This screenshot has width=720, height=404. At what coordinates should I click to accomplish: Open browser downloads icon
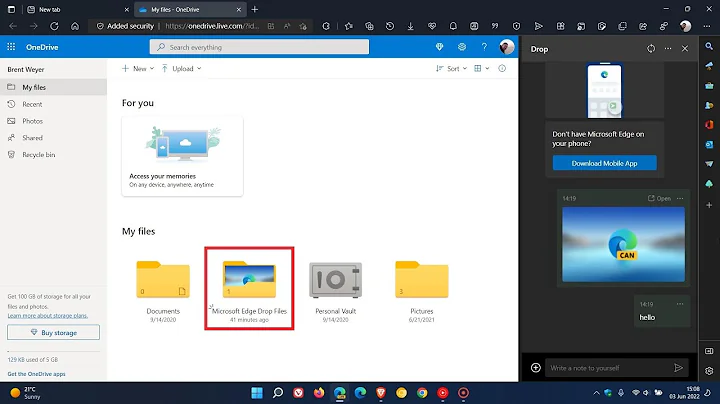[x=411, y=26]
